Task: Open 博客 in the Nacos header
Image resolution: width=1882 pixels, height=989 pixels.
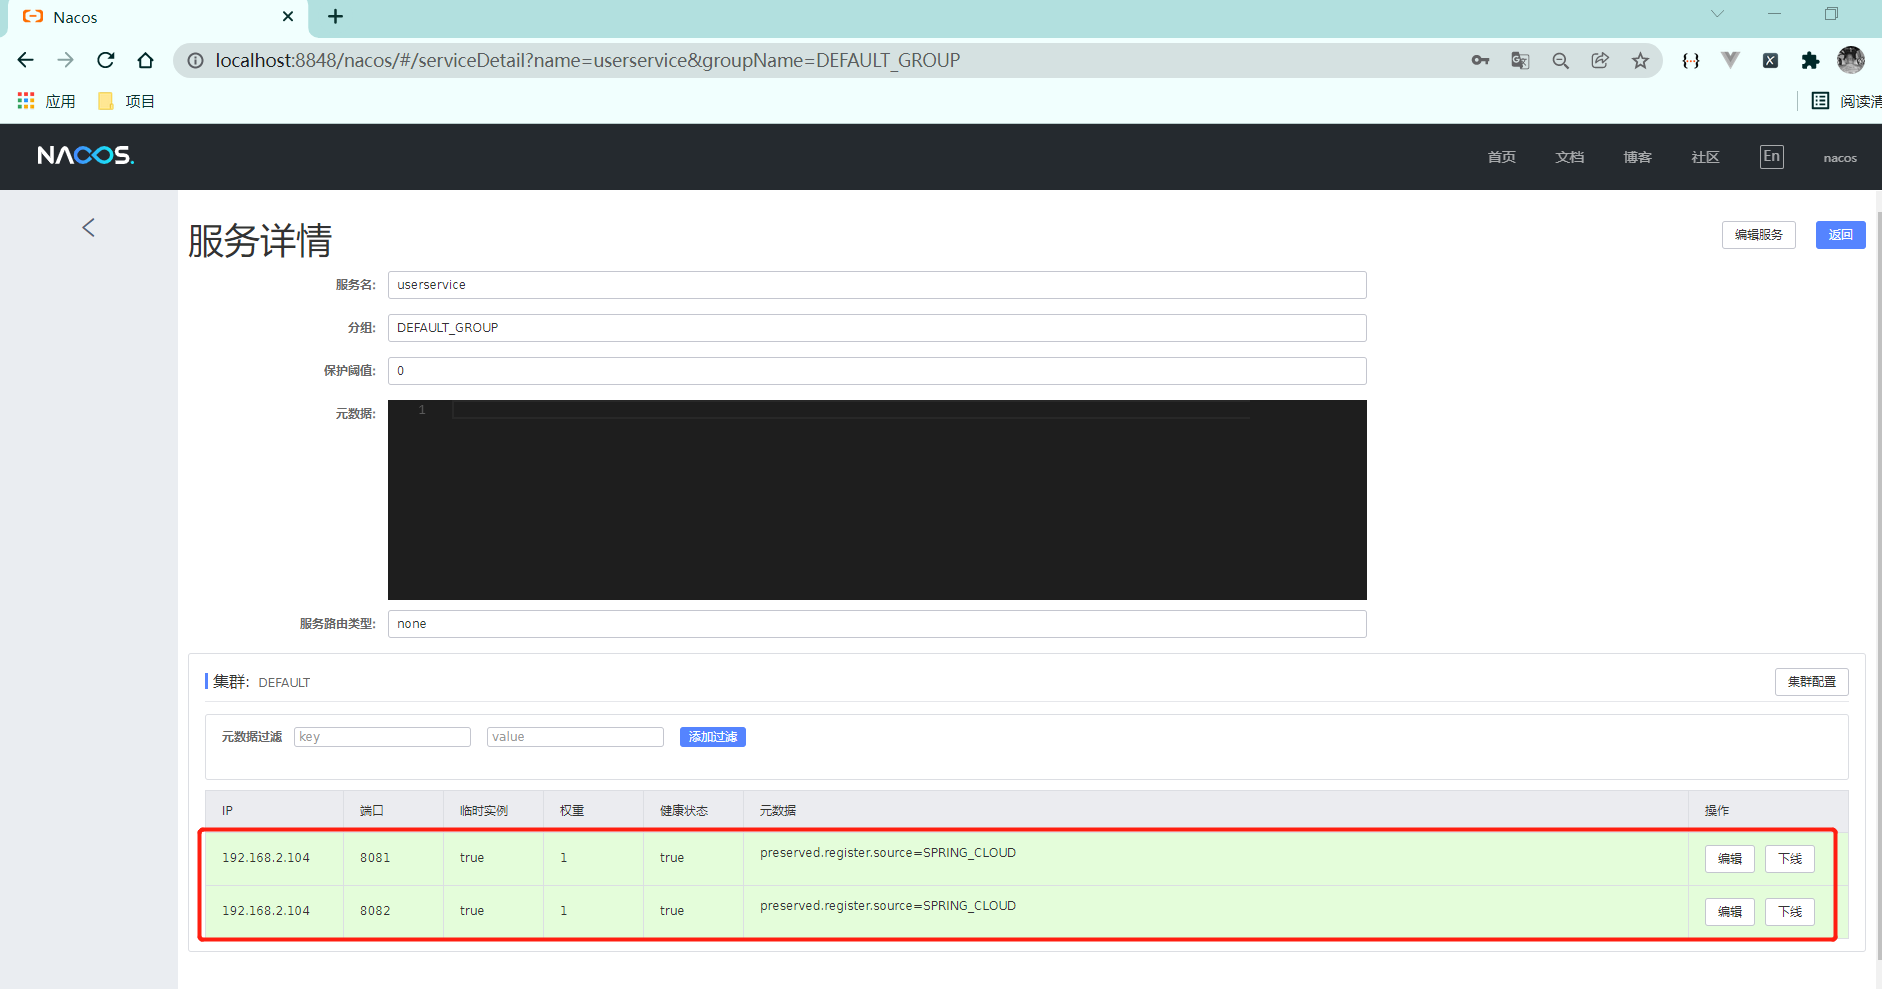Action: coord(1637,157)
